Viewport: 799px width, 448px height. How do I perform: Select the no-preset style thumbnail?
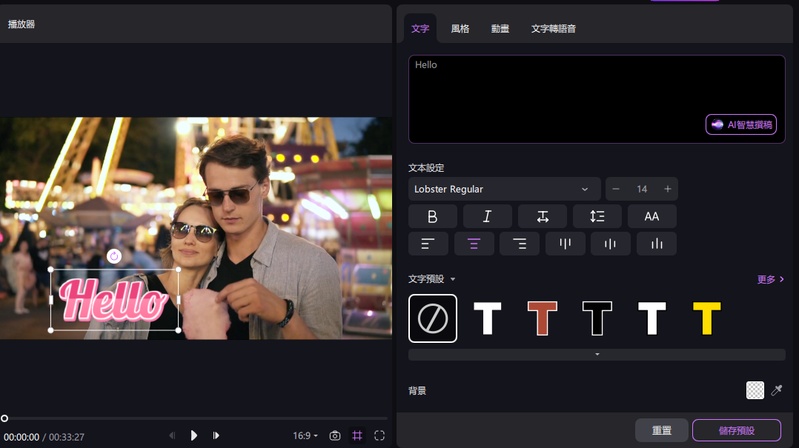pos(433,319)
